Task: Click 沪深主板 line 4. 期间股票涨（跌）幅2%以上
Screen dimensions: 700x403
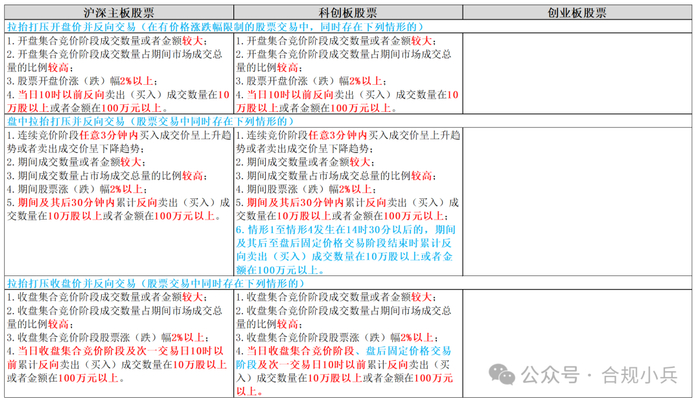Action: (77, 189)
